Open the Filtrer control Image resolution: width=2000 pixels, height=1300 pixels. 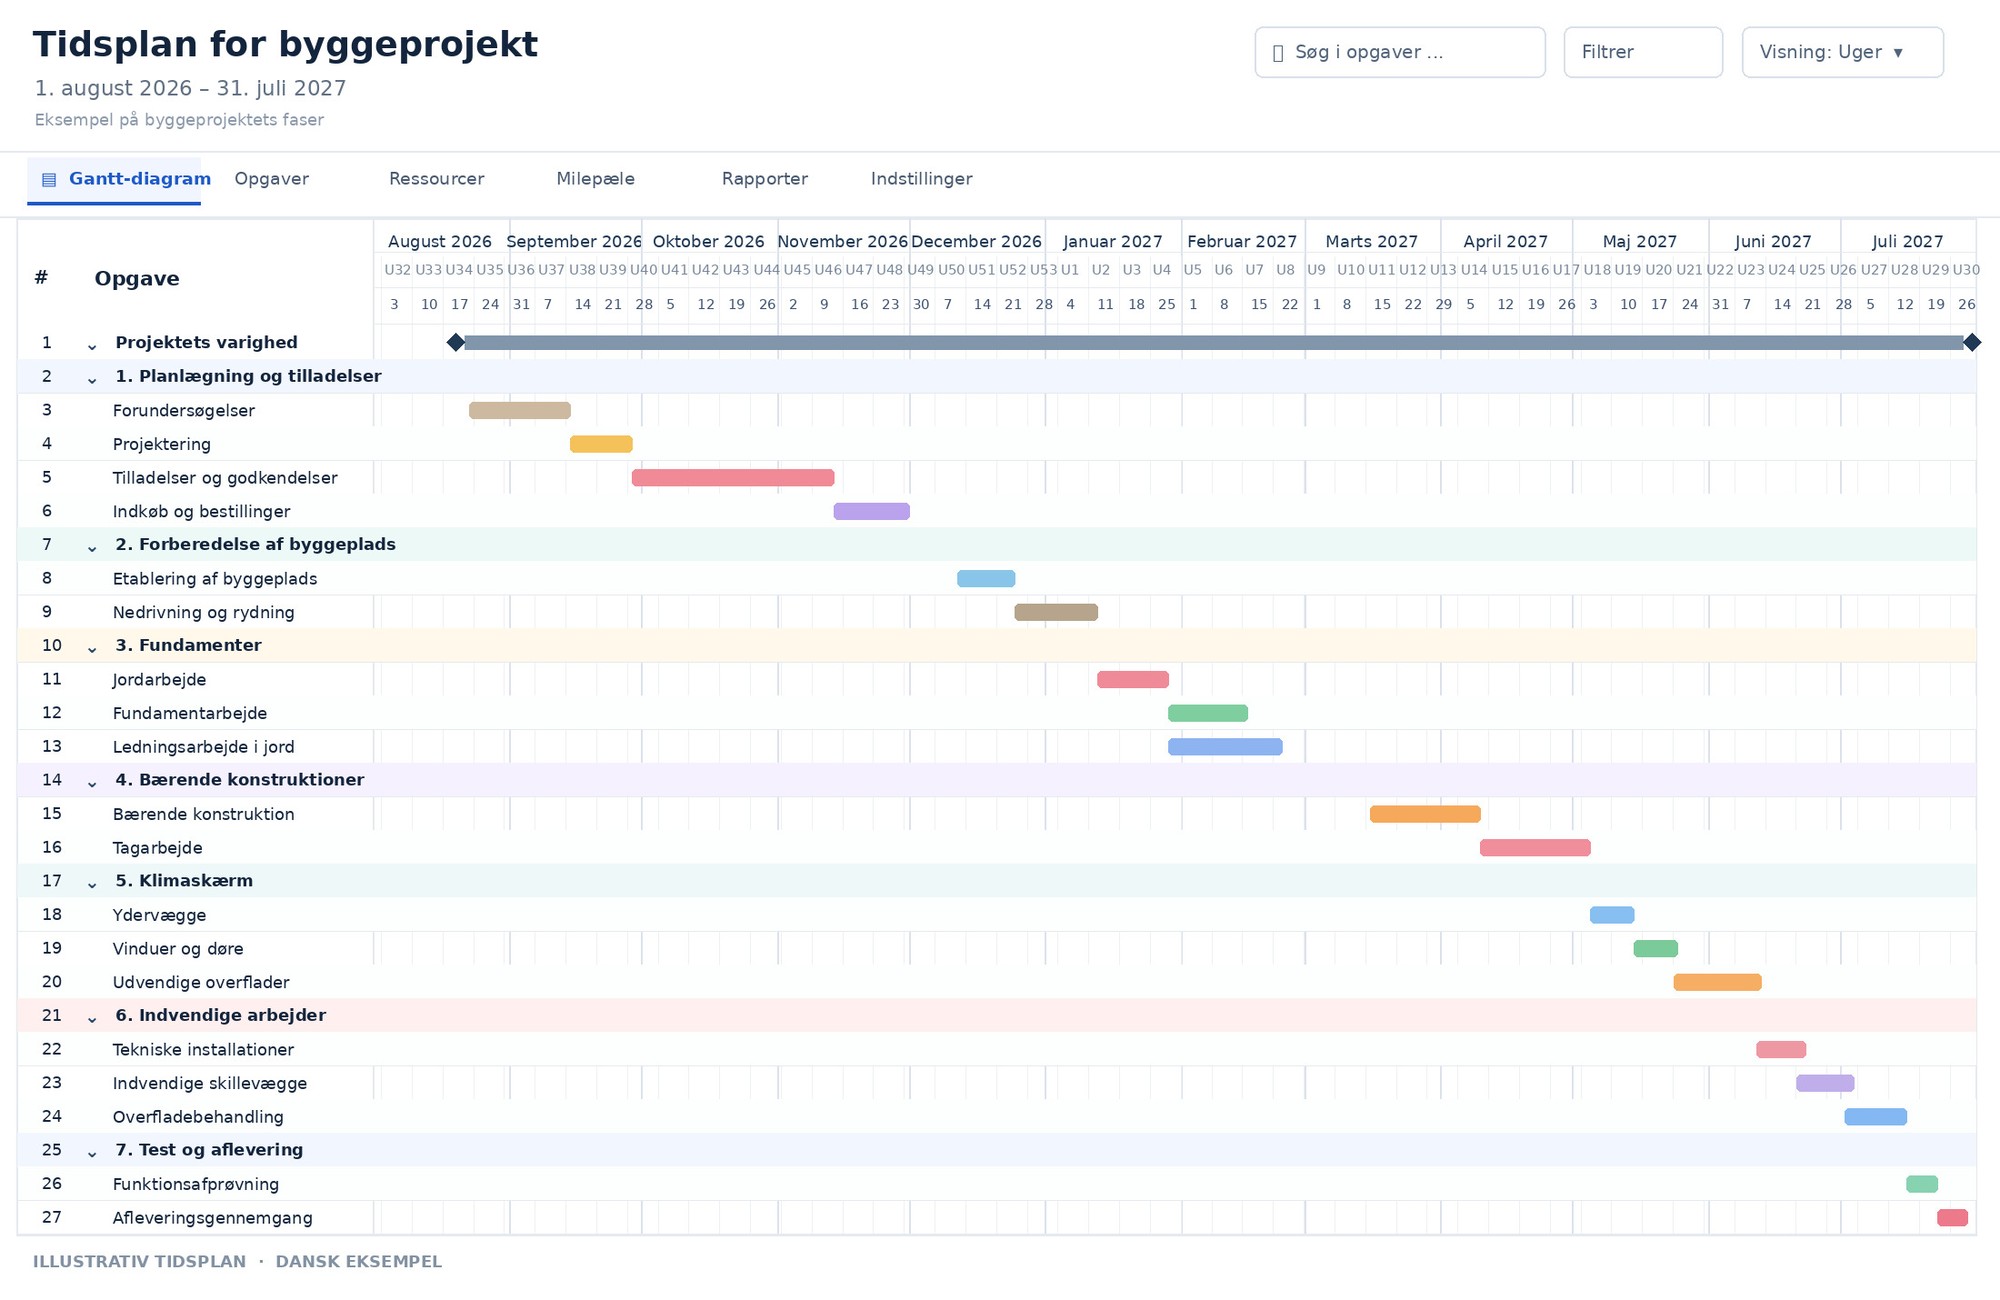pos(1643,52)
